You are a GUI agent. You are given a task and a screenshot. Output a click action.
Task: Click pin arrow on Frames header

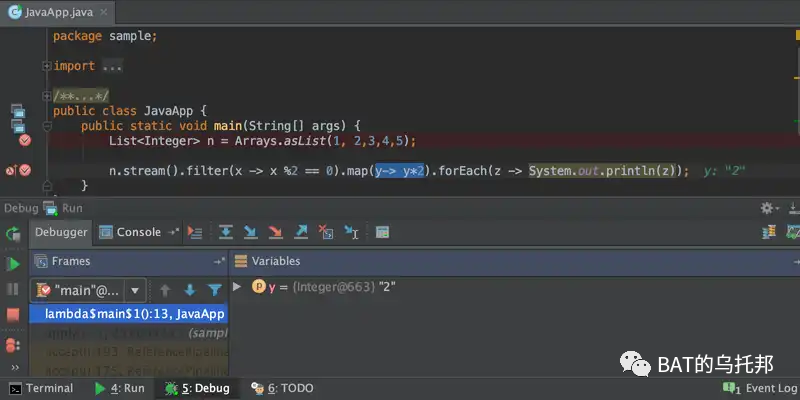click(x=219, y=262)
